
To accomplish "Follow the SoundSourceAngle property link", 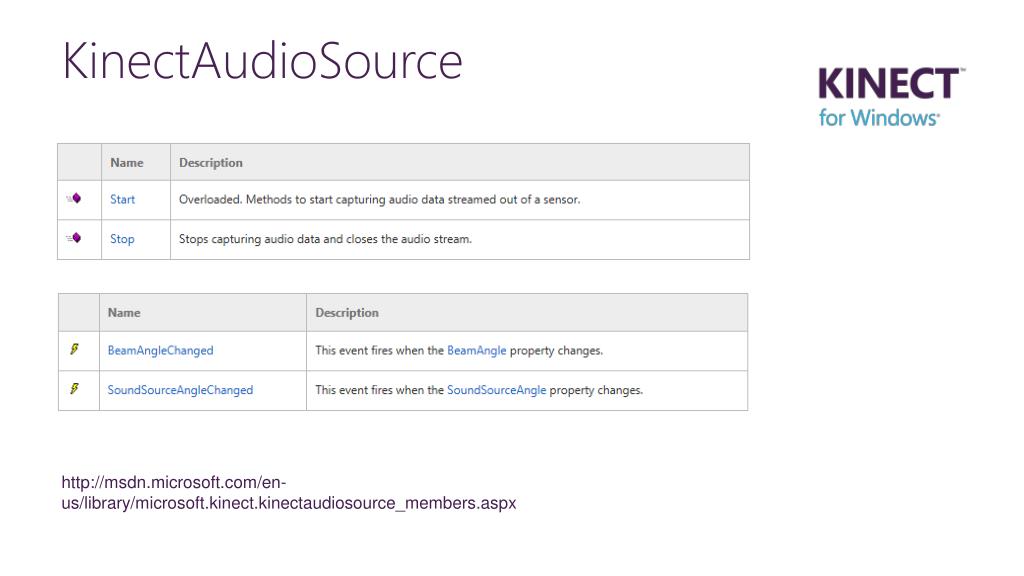I will [496, 390].
